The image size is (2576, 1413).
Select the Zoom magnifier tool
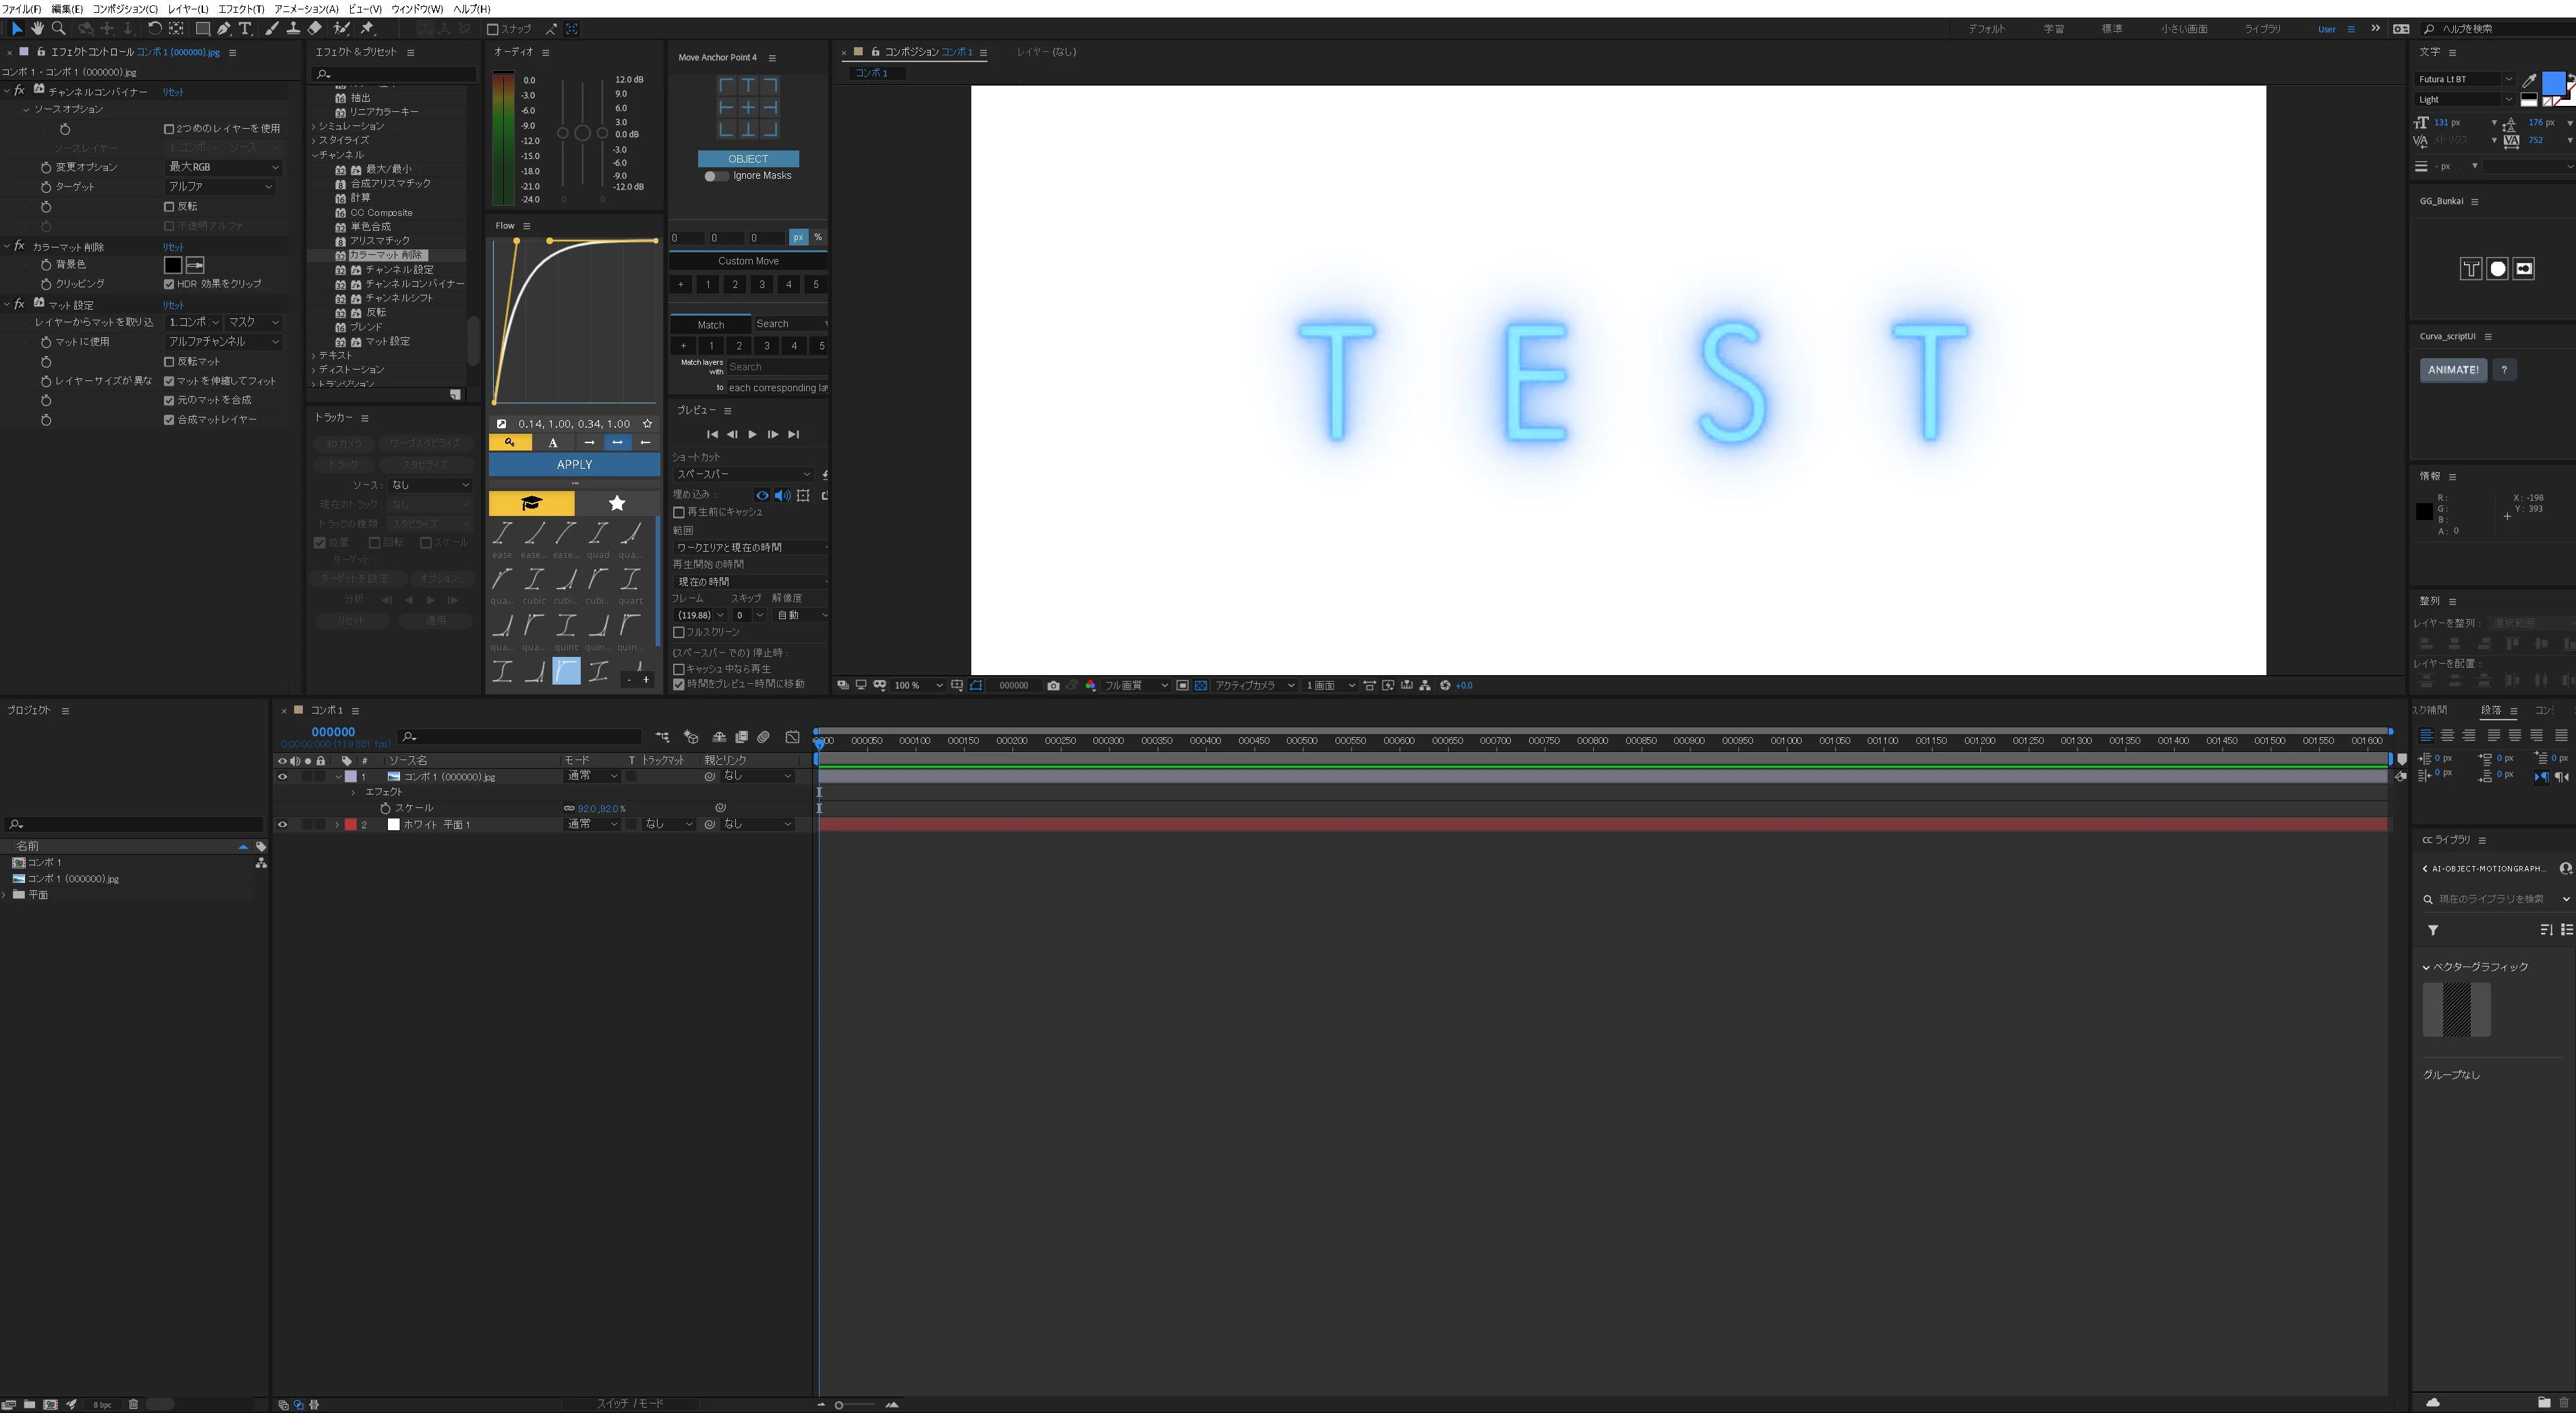pos(59,29)
